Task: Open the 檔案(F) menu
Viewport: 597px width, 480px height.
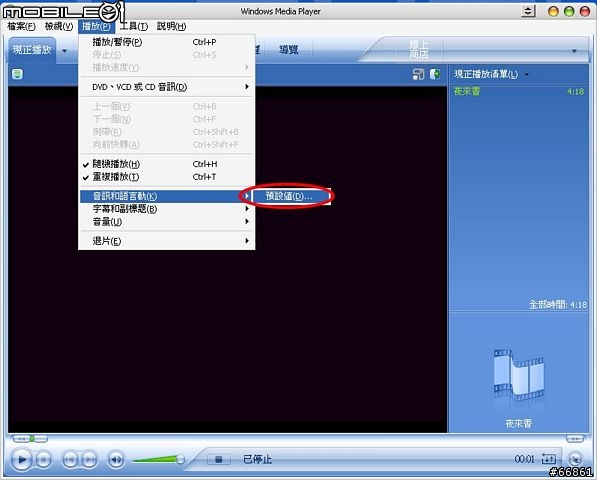Action: 21,26
